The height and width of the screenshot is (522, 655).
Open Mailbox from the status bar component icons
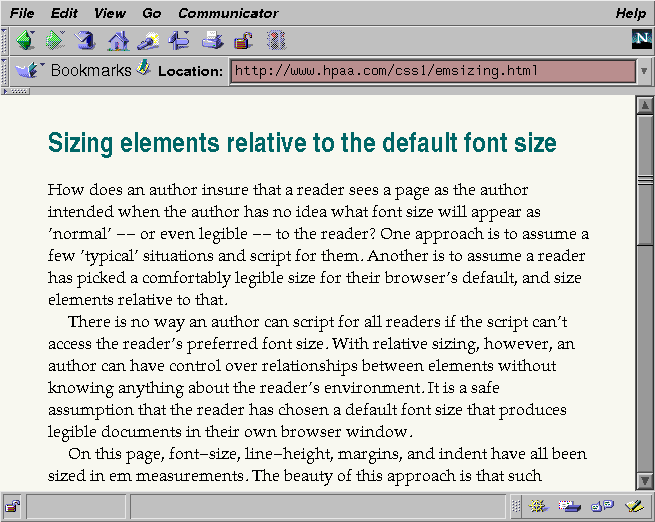[x=570, y=506]
